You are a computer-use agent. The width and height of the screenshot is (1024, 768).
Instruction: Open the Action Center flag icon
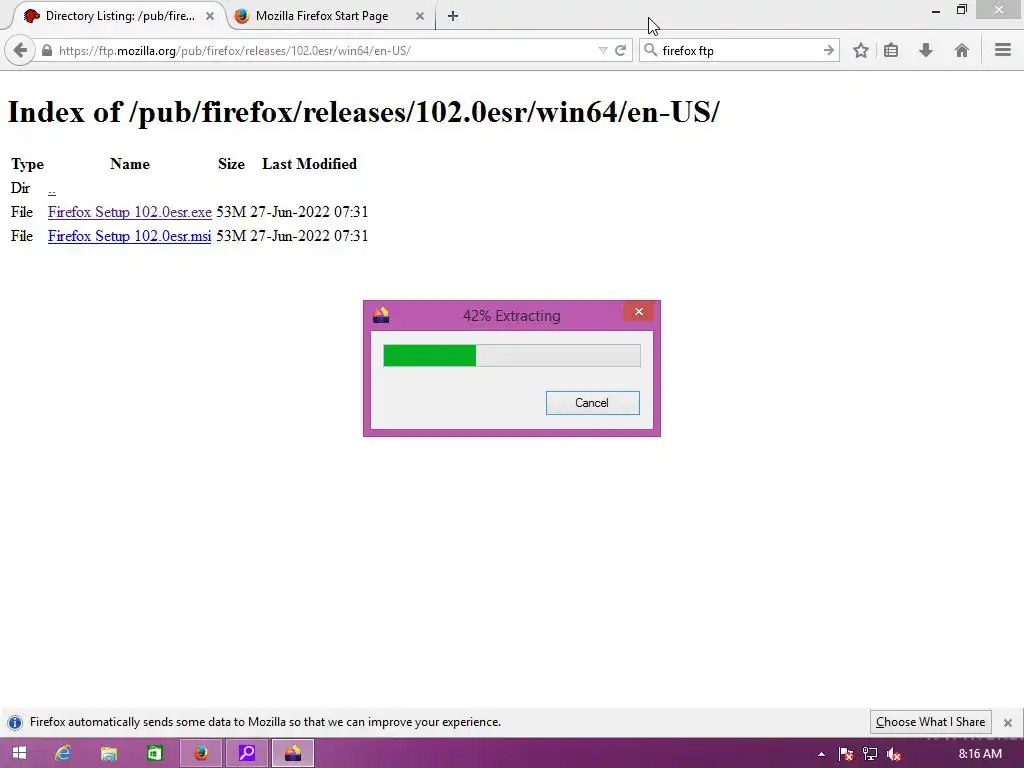(846, 754)
